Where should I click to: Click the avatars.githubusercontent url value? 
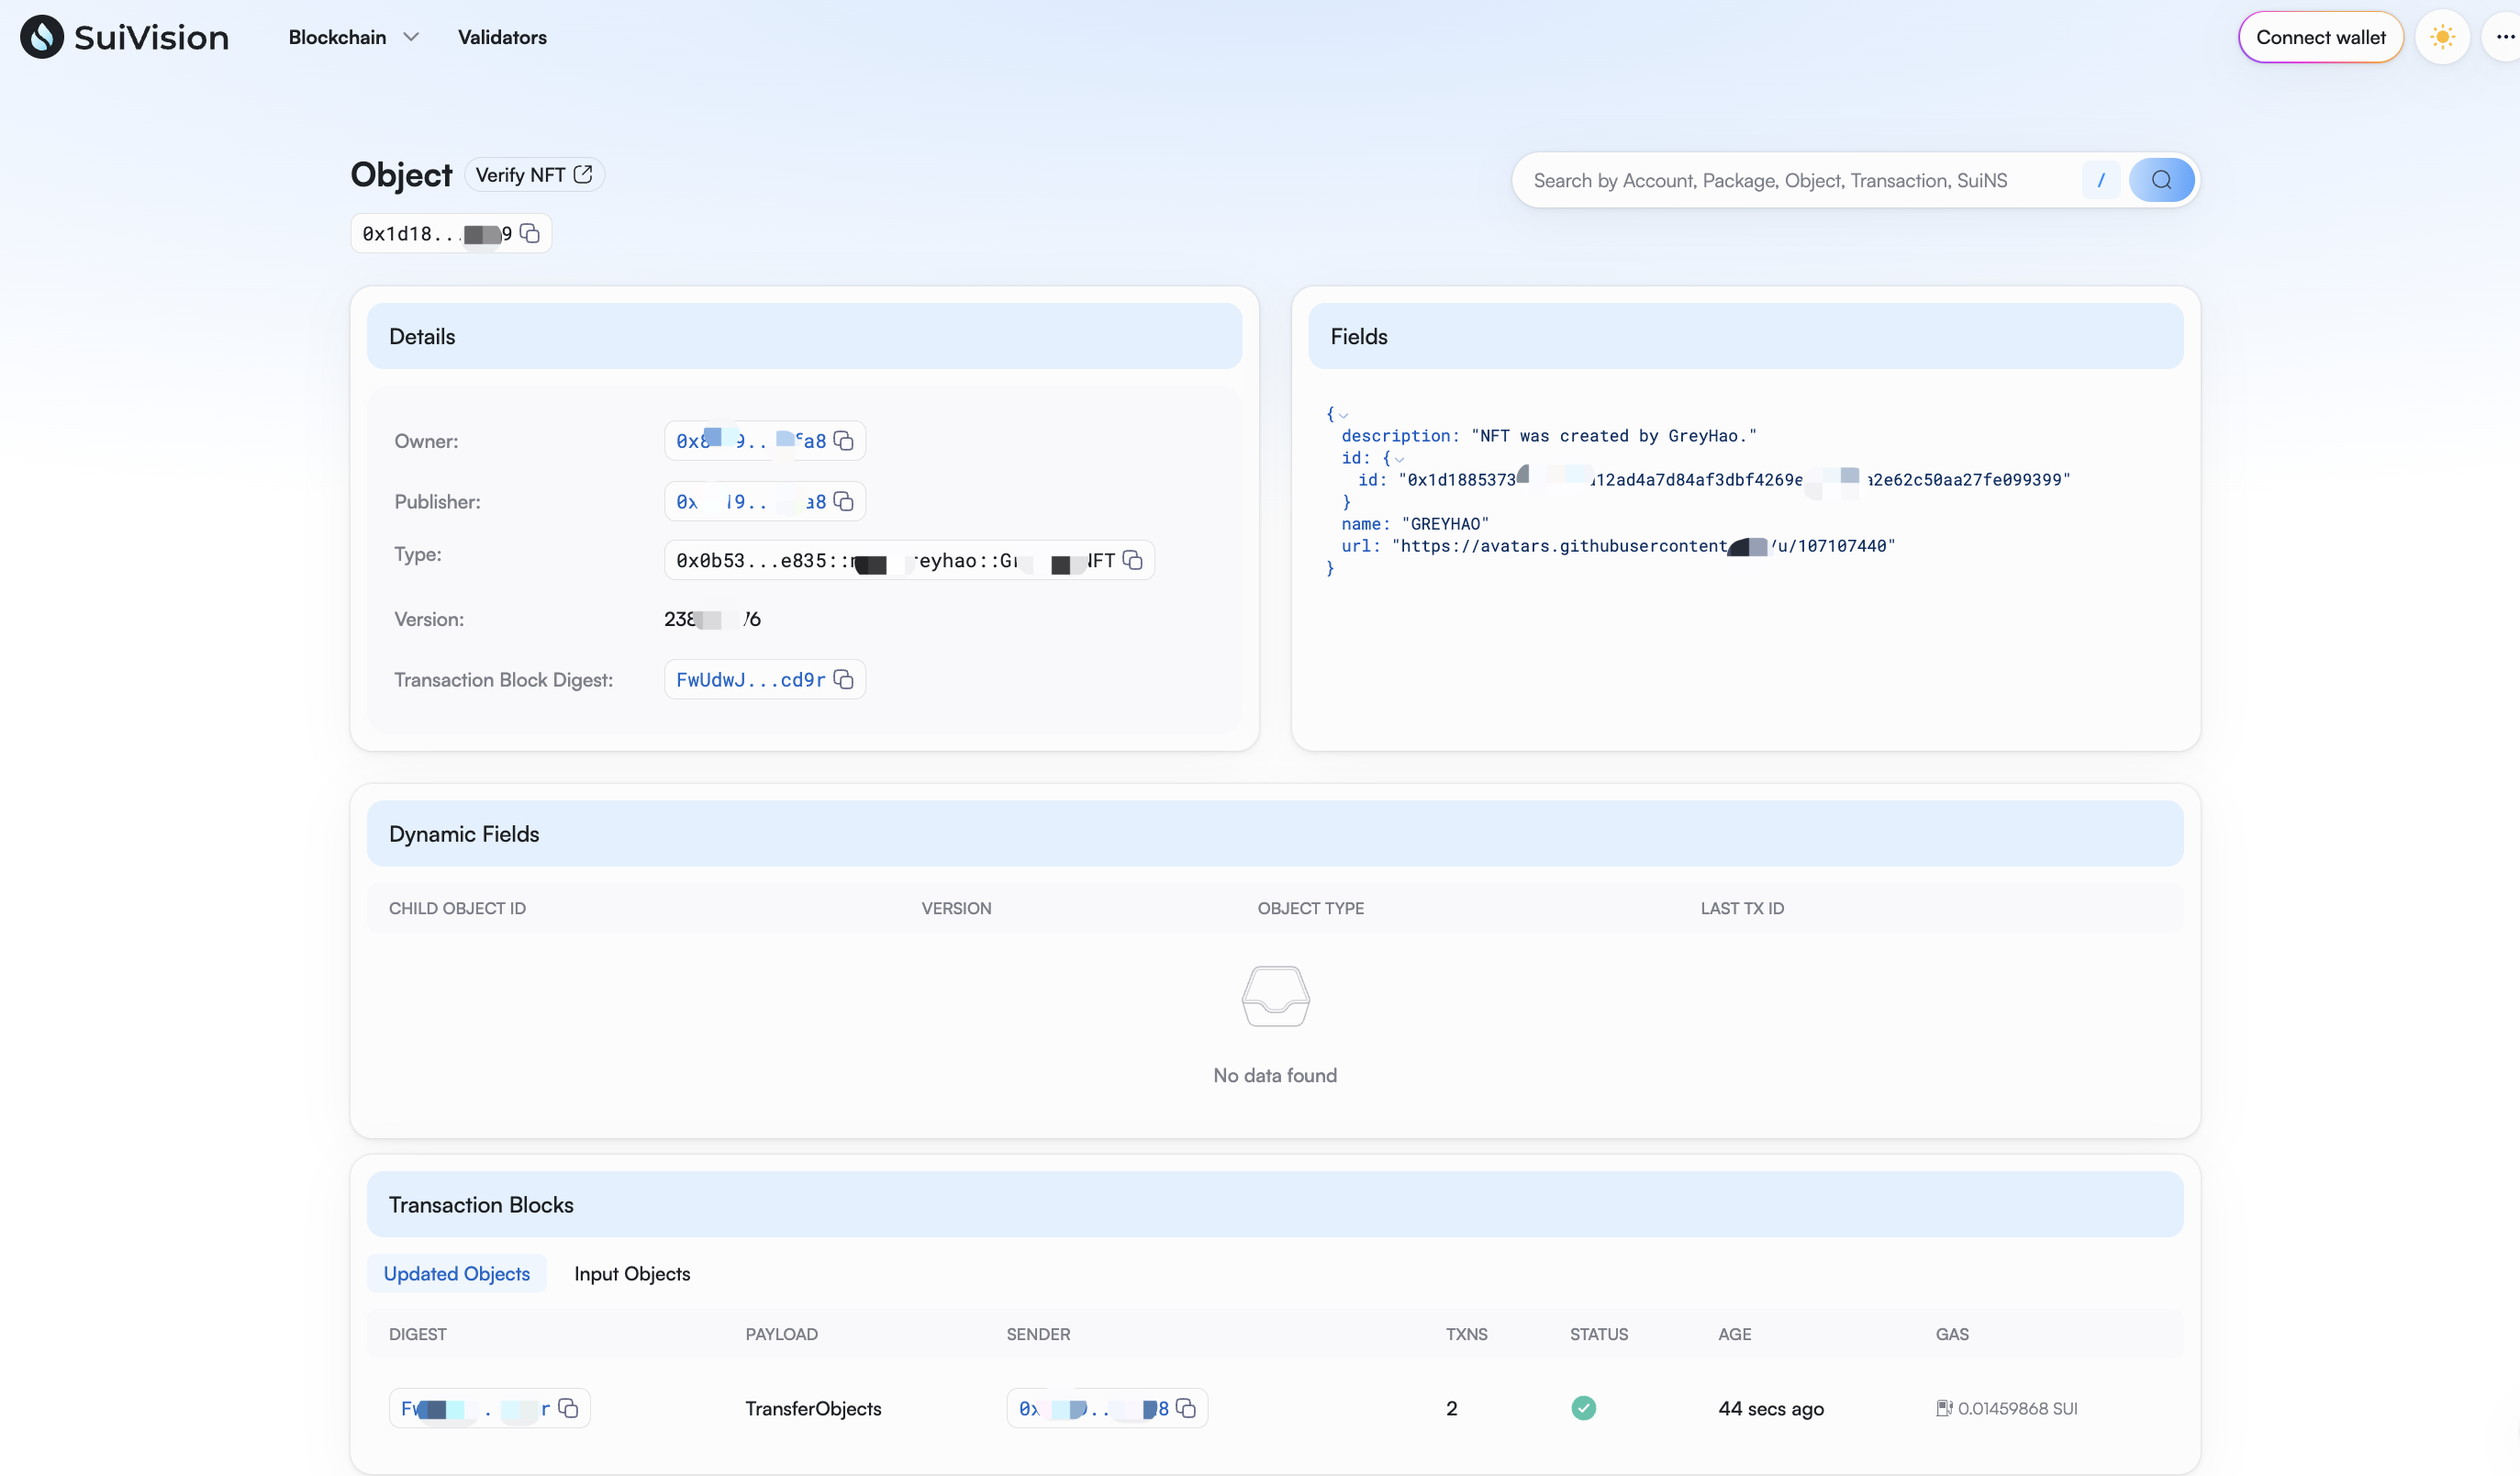(x=1643, y=546)
